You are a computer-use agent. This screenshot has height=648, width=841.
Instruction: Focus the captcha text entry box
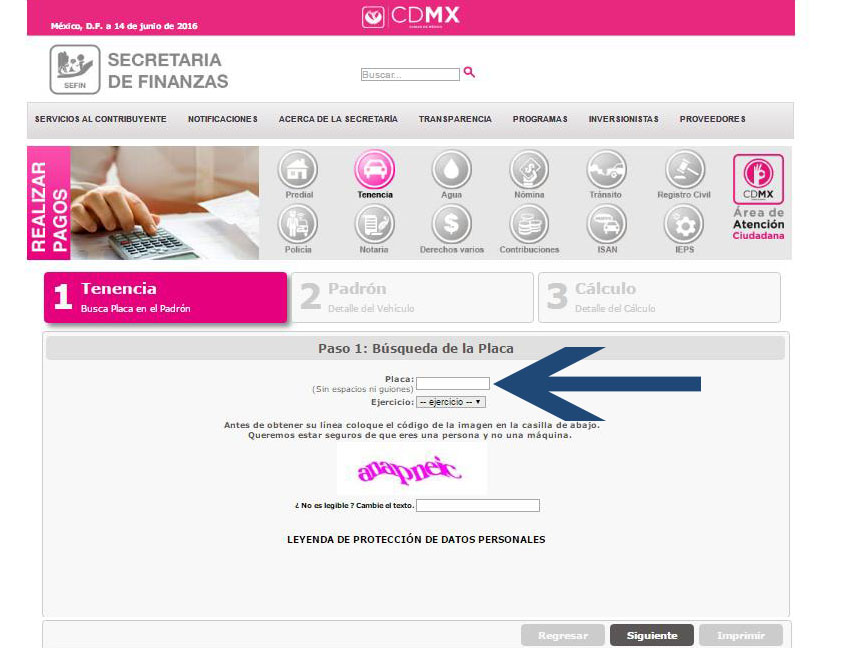point(478,505)
